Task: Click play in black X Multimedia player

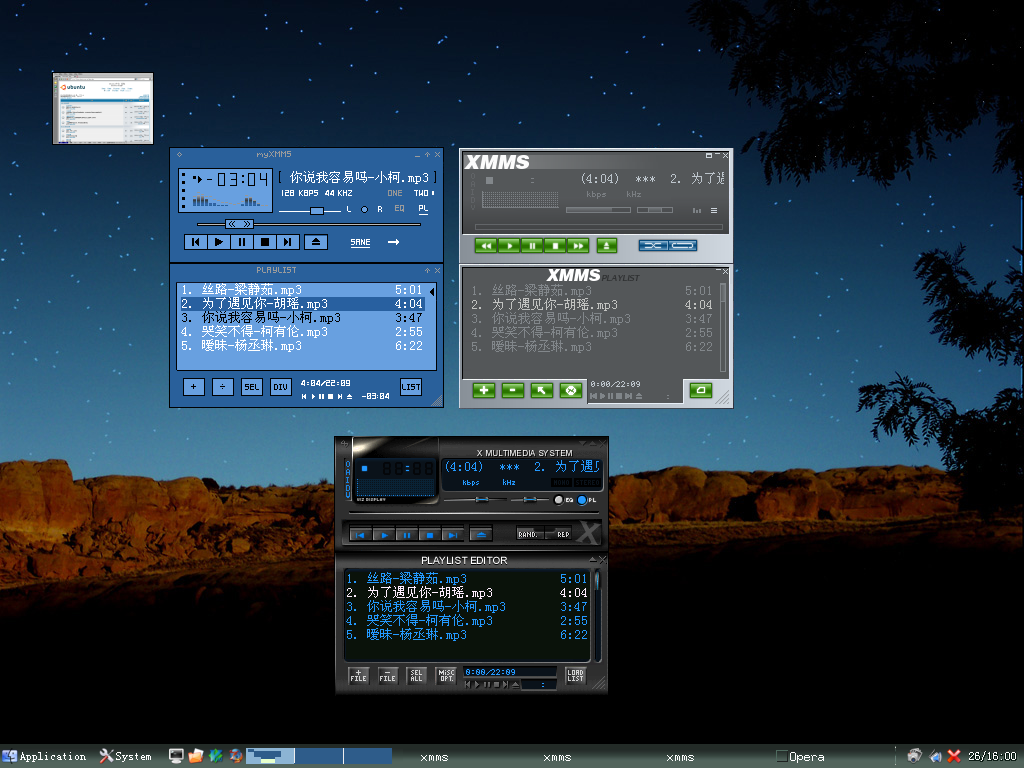Action: [383, 535]
